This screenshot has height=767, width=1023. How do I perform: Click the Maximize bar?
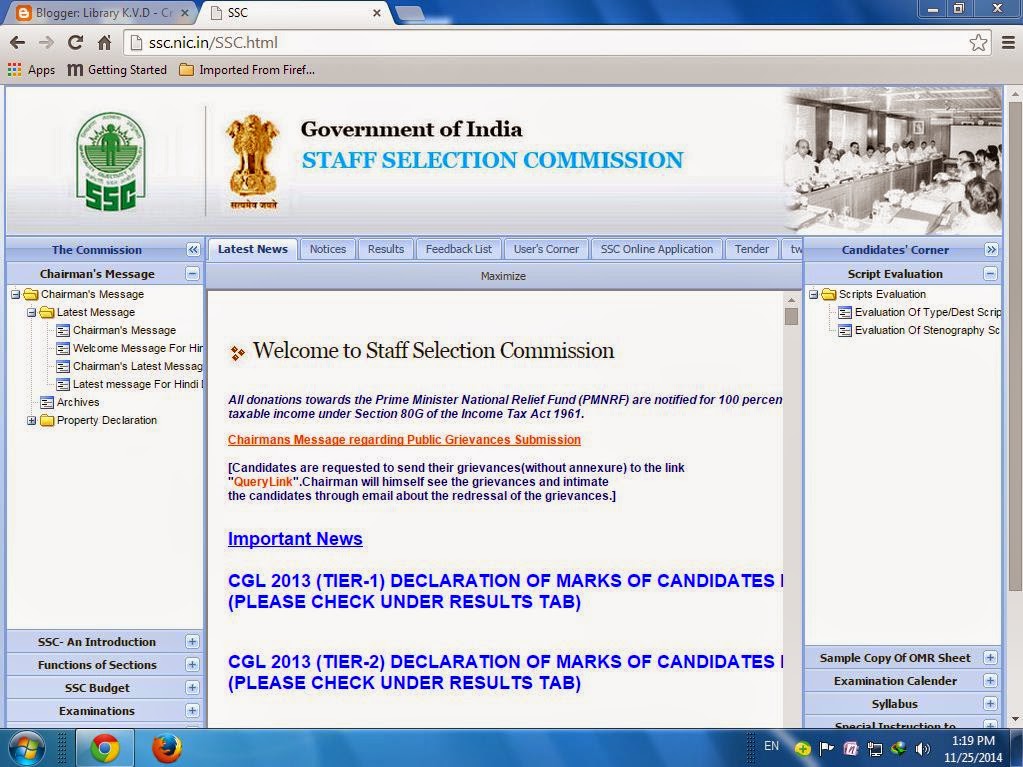point(503,276)
